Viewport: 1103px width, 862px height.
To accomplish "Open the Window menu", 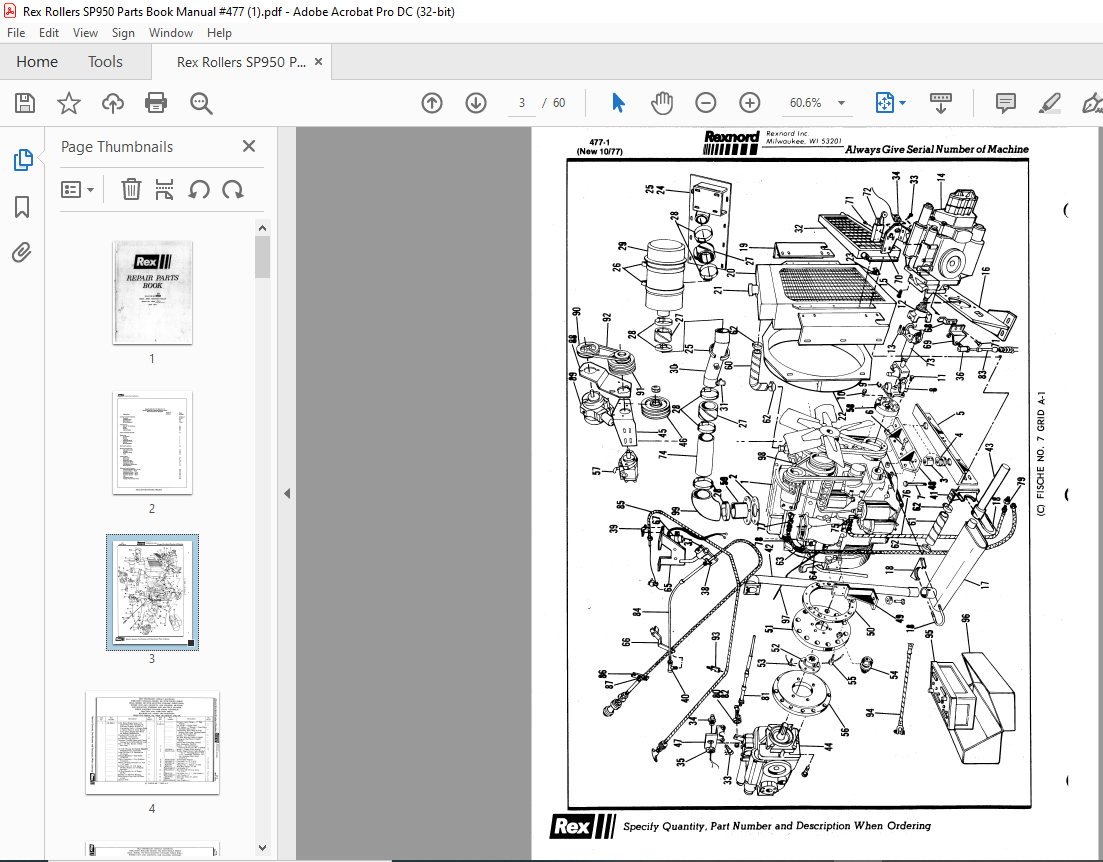I will pos(170,32).
